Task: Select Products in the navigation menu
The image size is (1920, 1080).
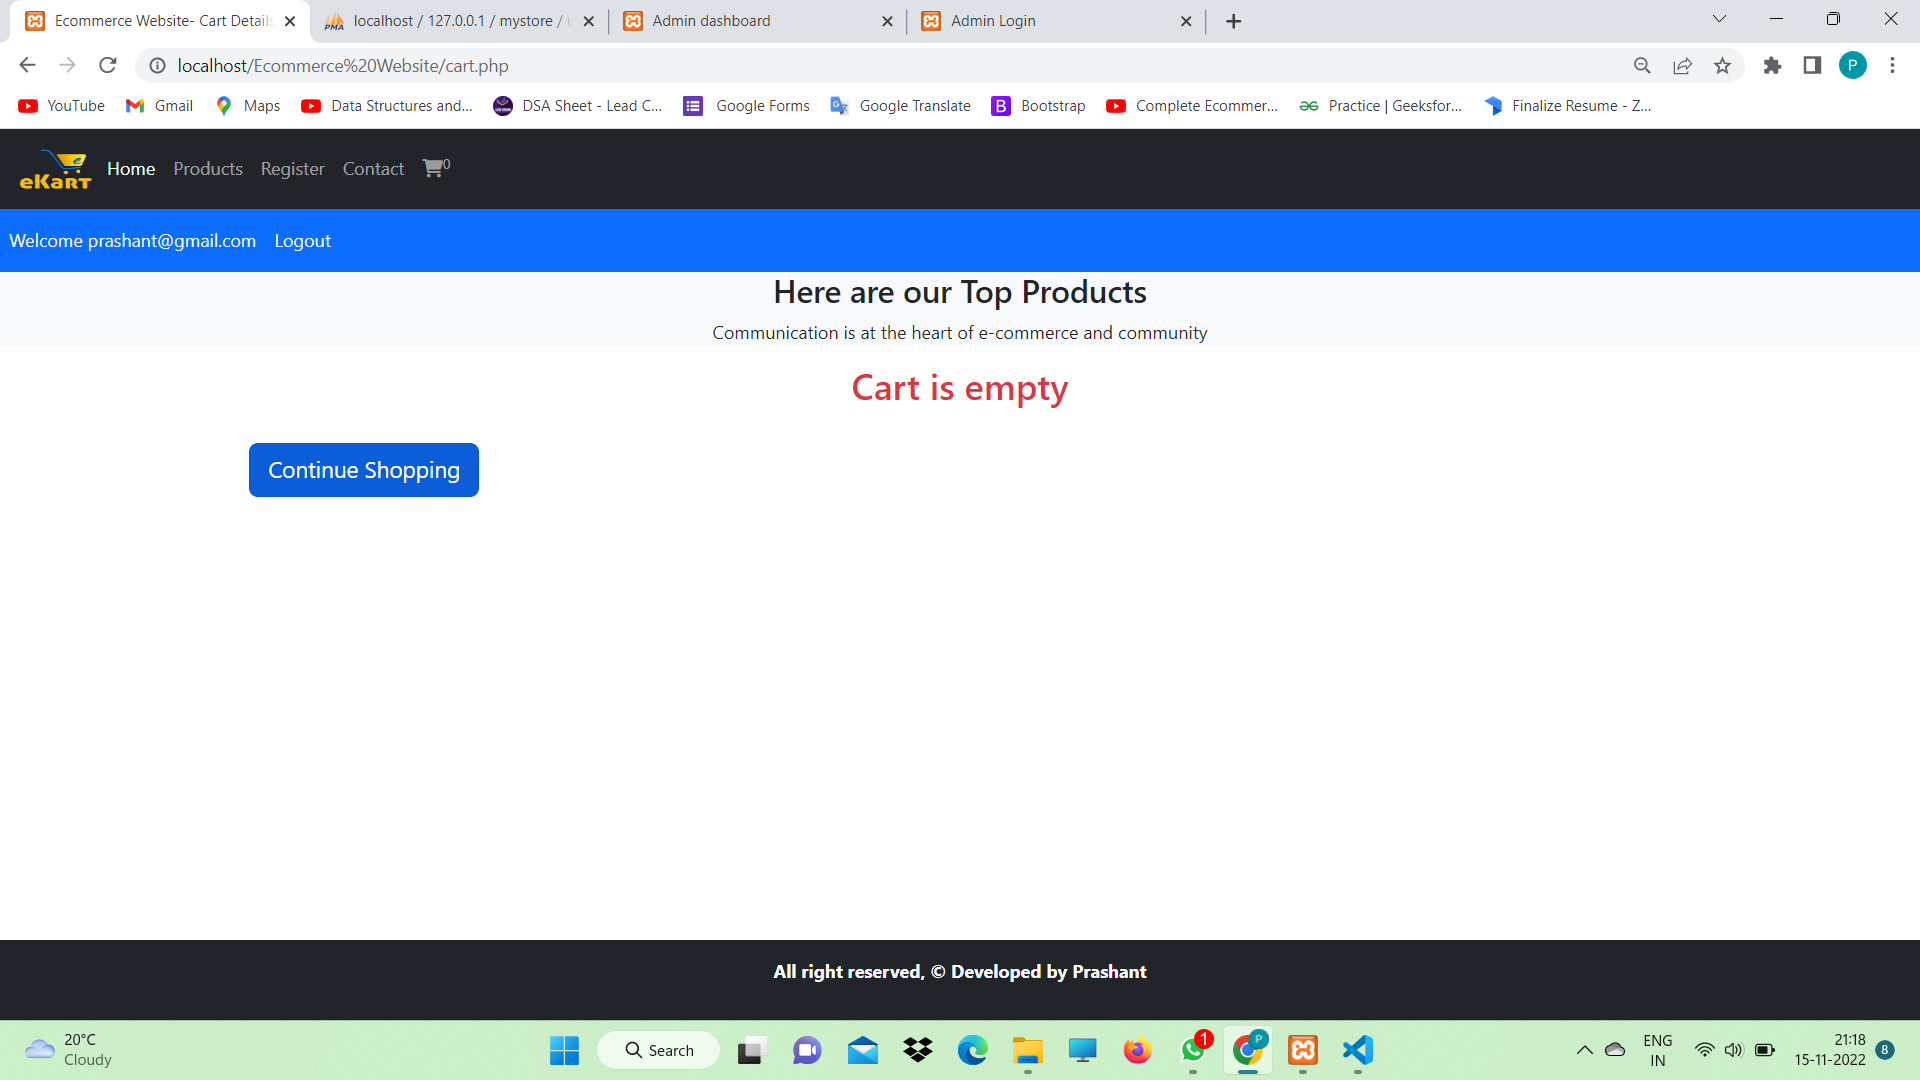Action: [x=207, y=168]
